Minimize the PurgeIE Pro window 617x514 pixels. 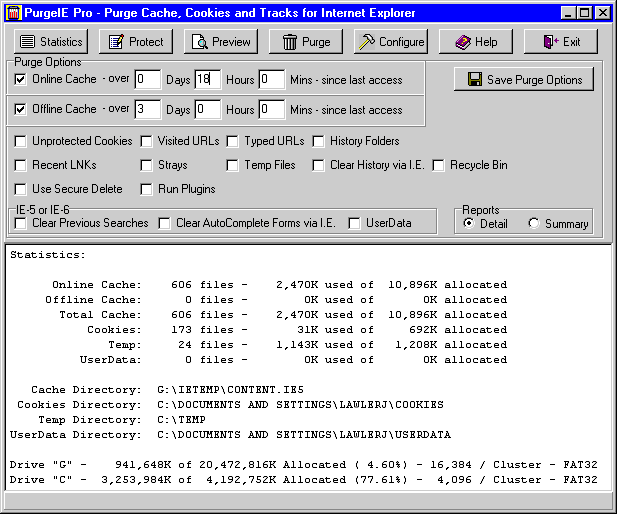pos(567,13)
